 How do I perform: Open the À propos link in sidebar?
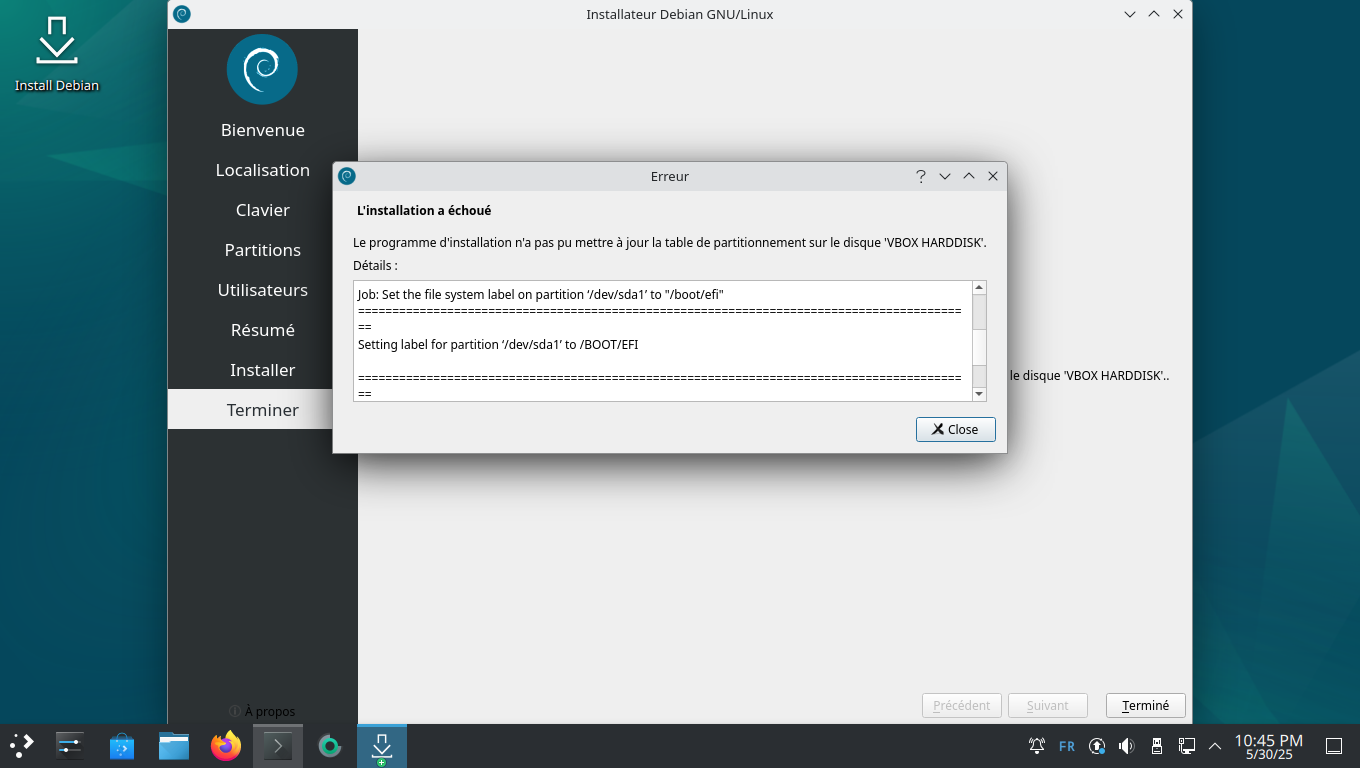262,711
